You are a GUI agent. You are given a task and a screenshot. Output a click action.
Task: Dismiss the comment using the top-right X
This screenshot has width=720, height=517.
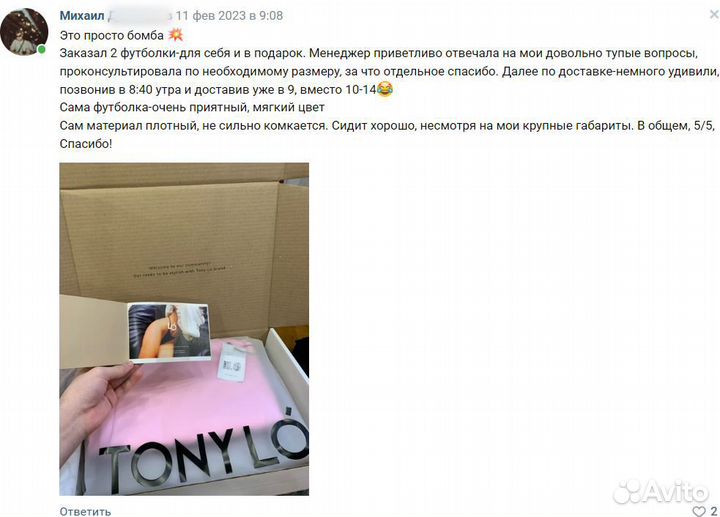click(714, 15)
